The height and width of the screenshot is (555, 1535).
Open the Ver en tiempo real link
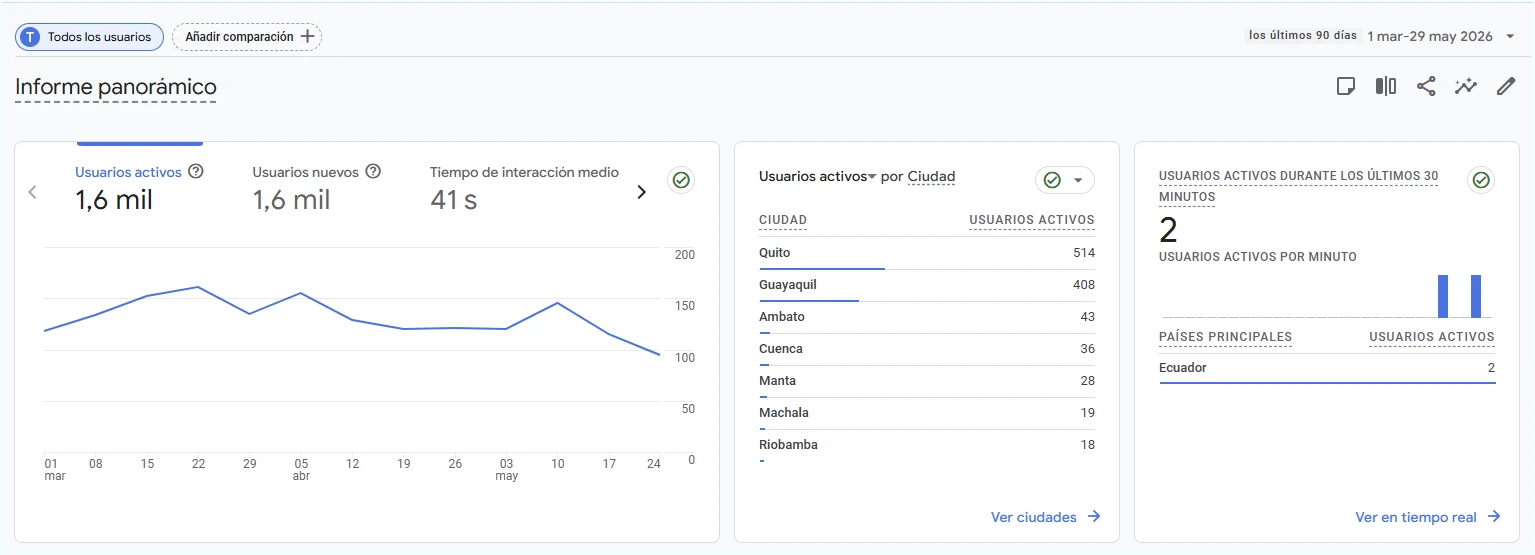click(x=1428, y=517)
